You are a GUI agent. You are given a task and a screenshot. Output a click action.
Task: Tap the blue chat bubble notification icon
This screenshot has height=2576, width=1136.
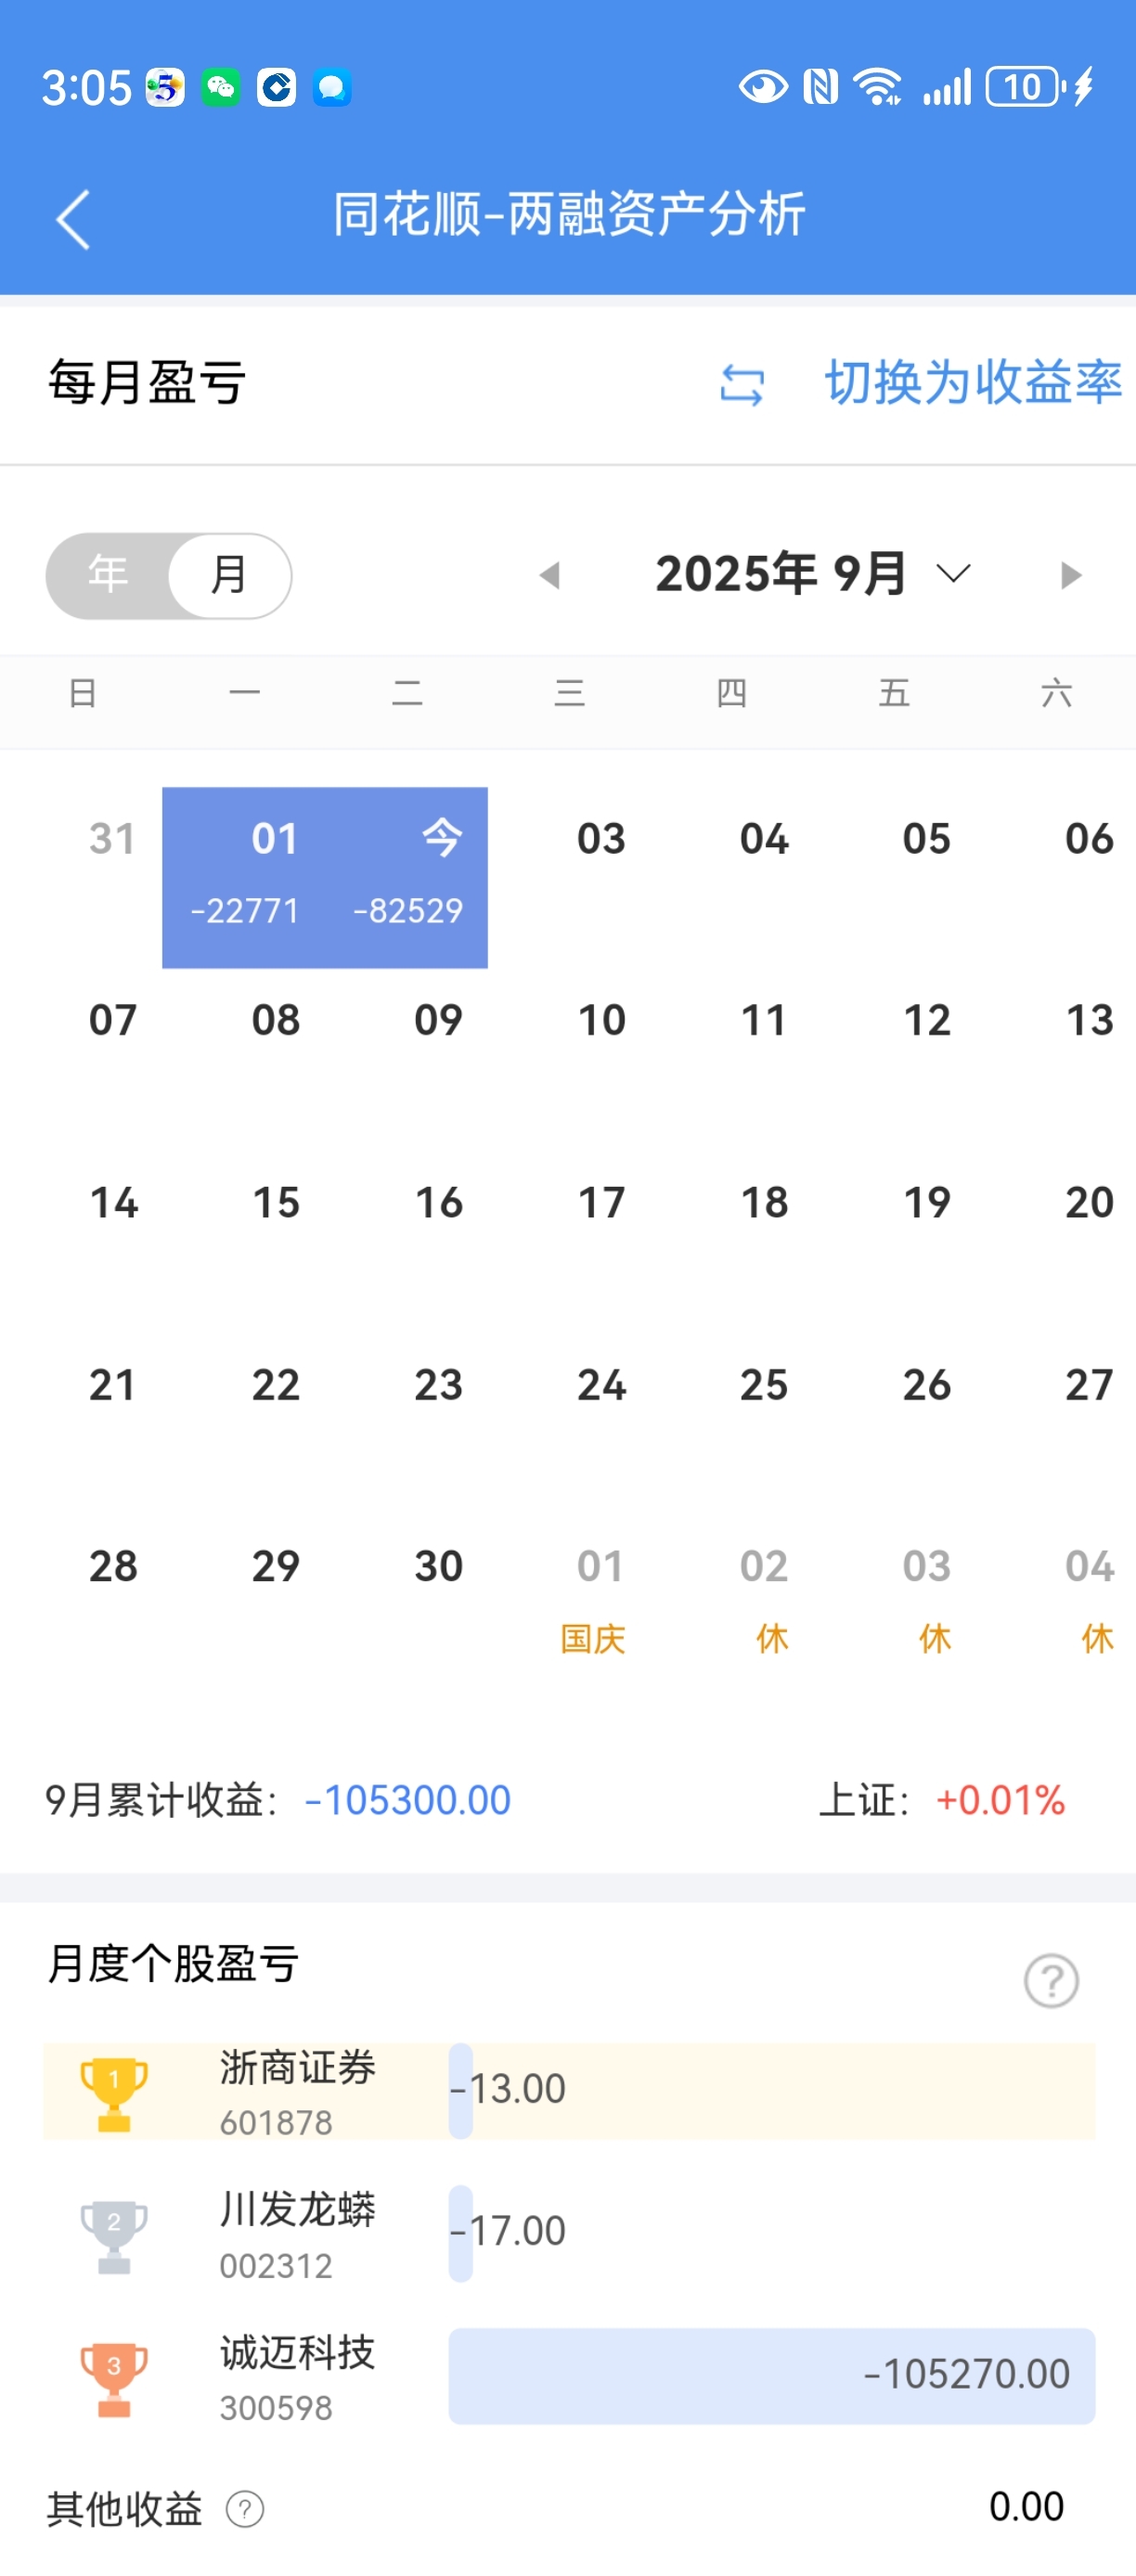(x=332, y=87)
